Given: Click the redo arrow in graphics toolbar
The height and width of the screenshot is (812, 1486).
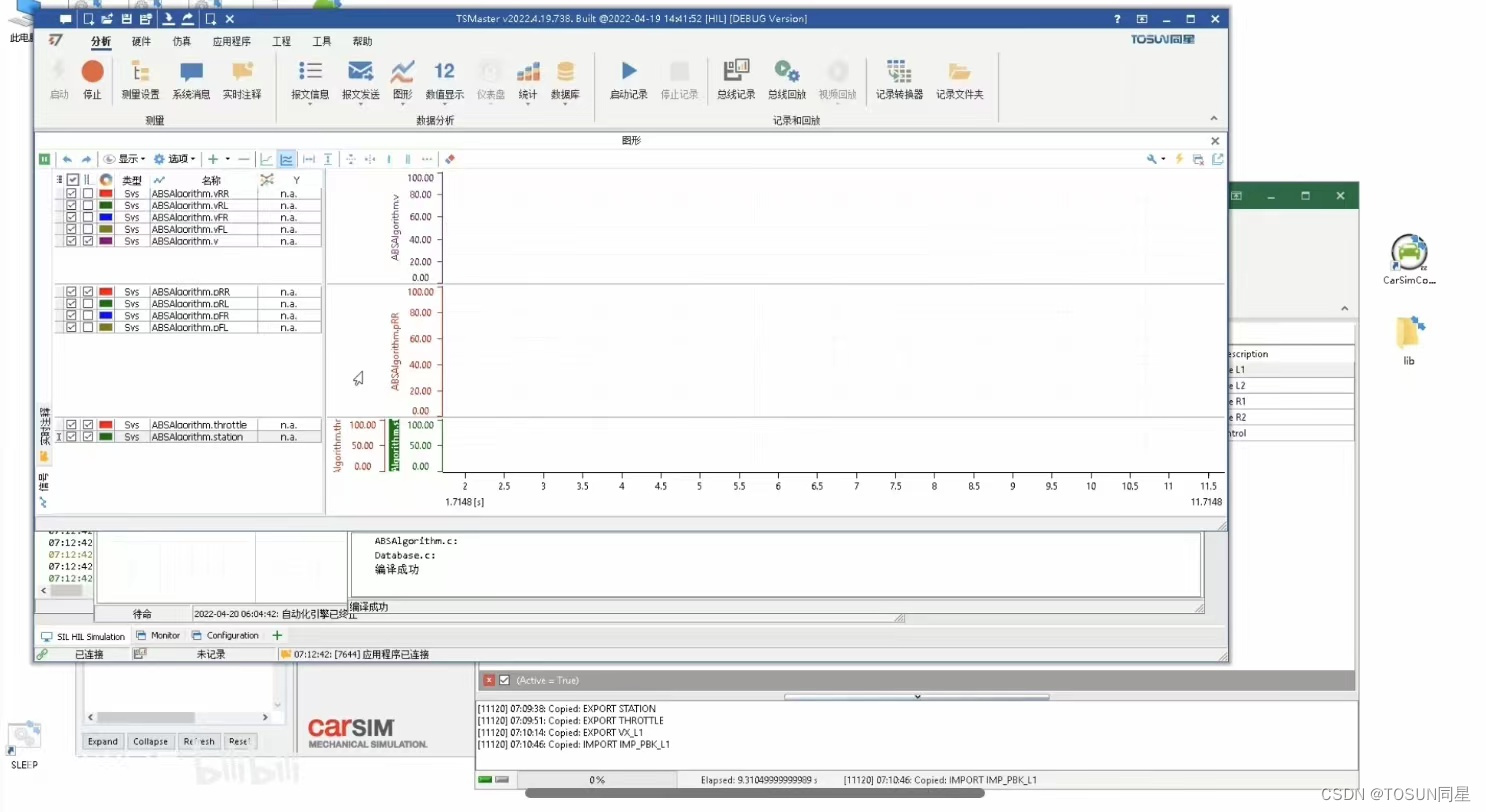Looking at the screenshot, I should tap(86, 159).
